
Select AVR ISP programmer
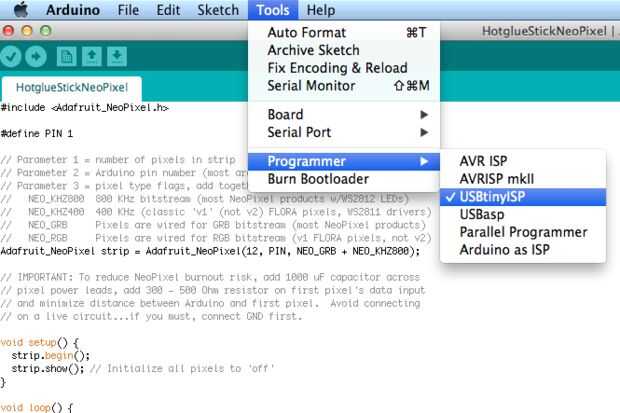click(523, 161)
